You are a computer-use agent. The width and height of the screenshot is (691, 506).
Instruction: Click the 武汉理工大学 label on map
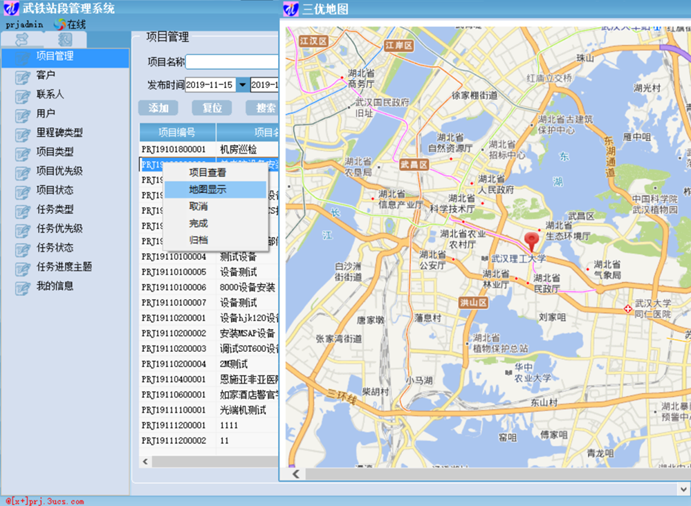(x=518, y=259)
